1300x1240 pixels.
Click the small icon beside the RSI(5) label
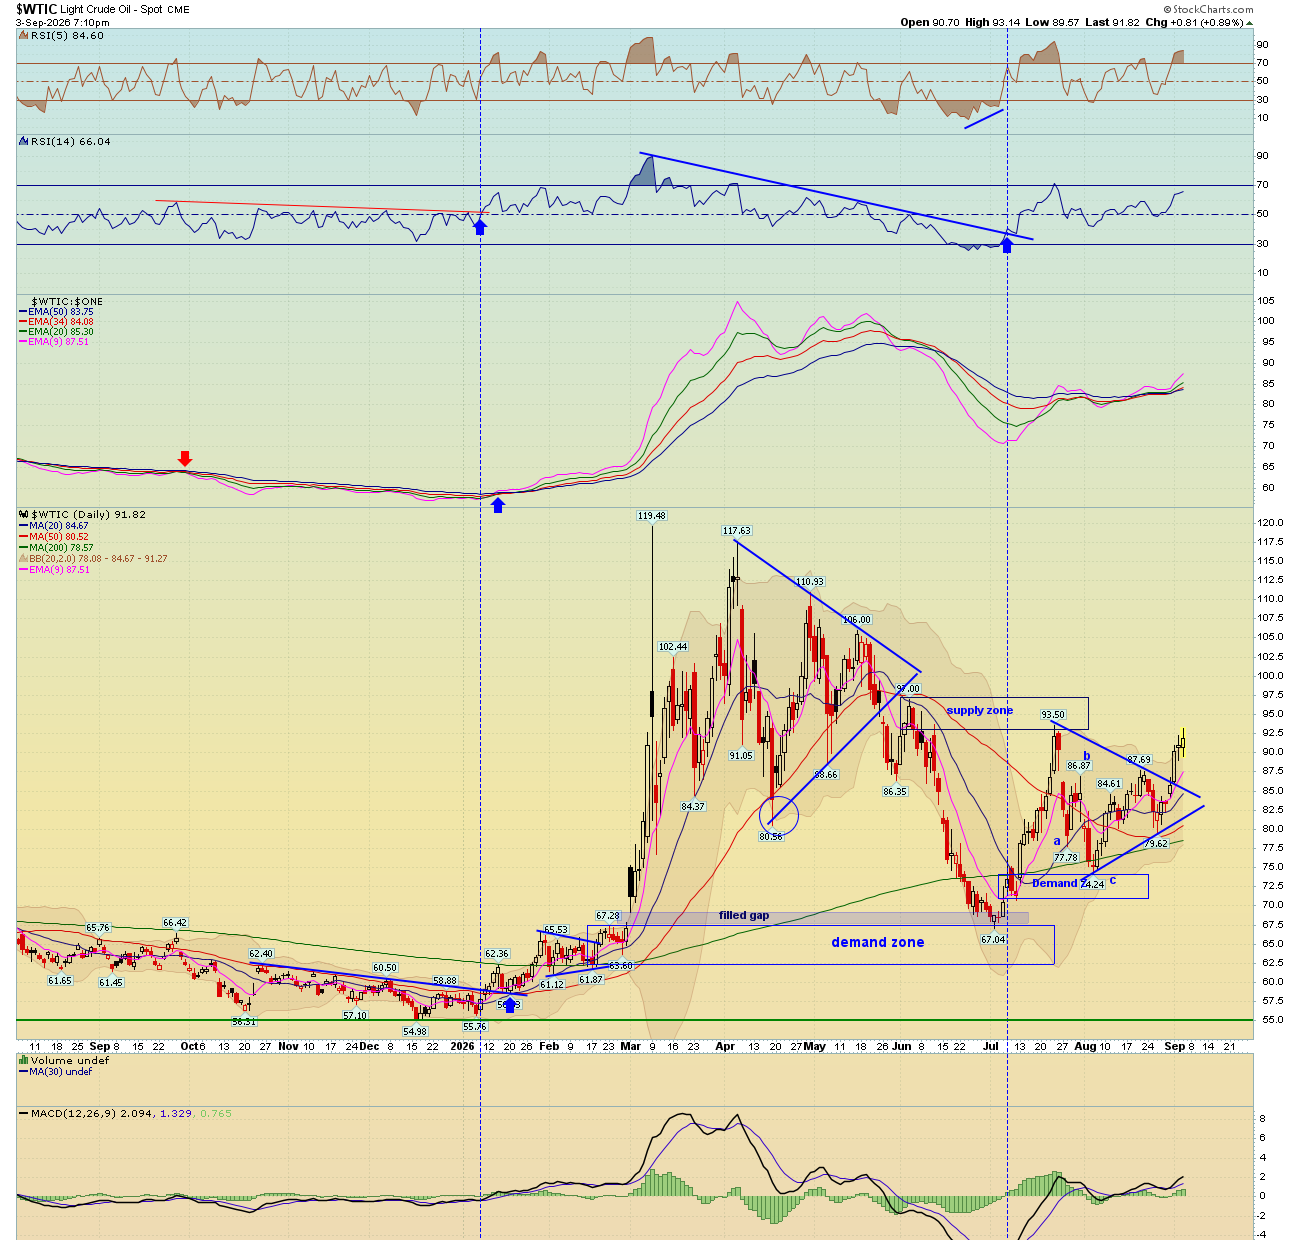click(24, 36)
